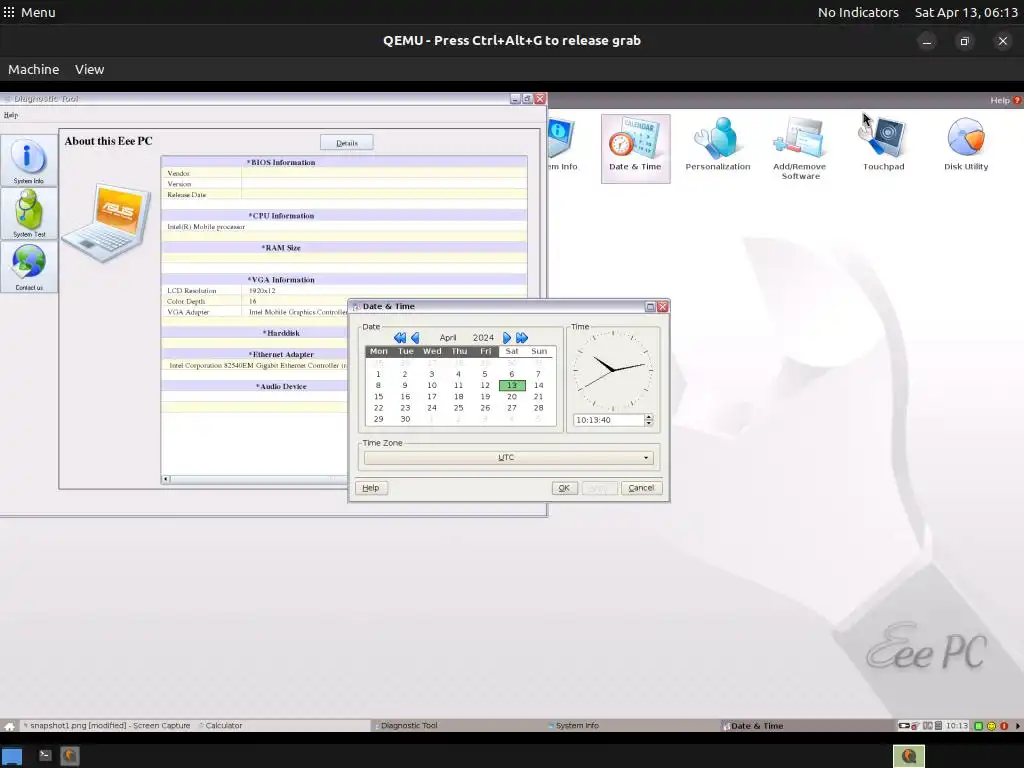Click the Home icon in the Eee PC taskbar
Screen dimensions: 1024x768
(x=10, y=726)
